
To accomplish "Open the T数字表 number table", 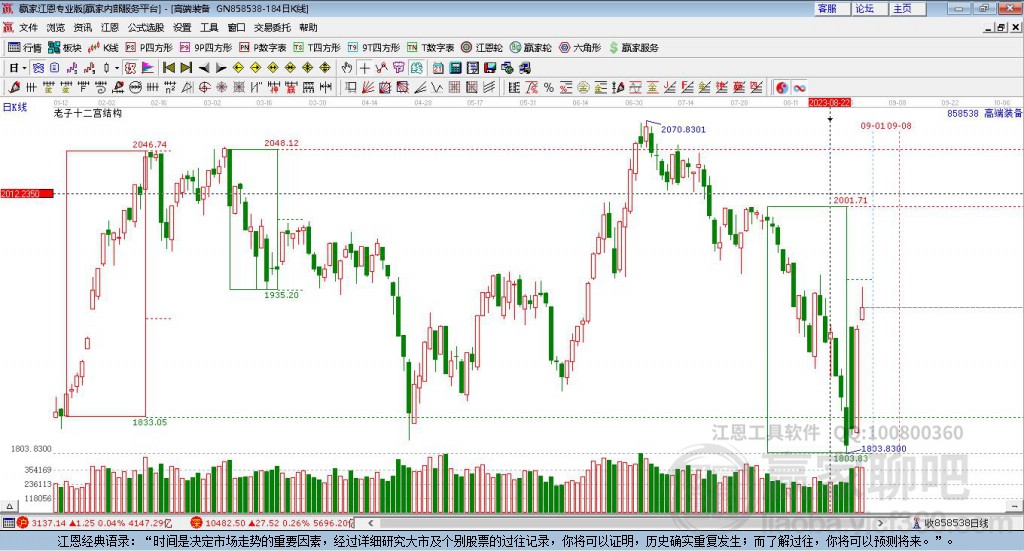I will tap(430, 48).
